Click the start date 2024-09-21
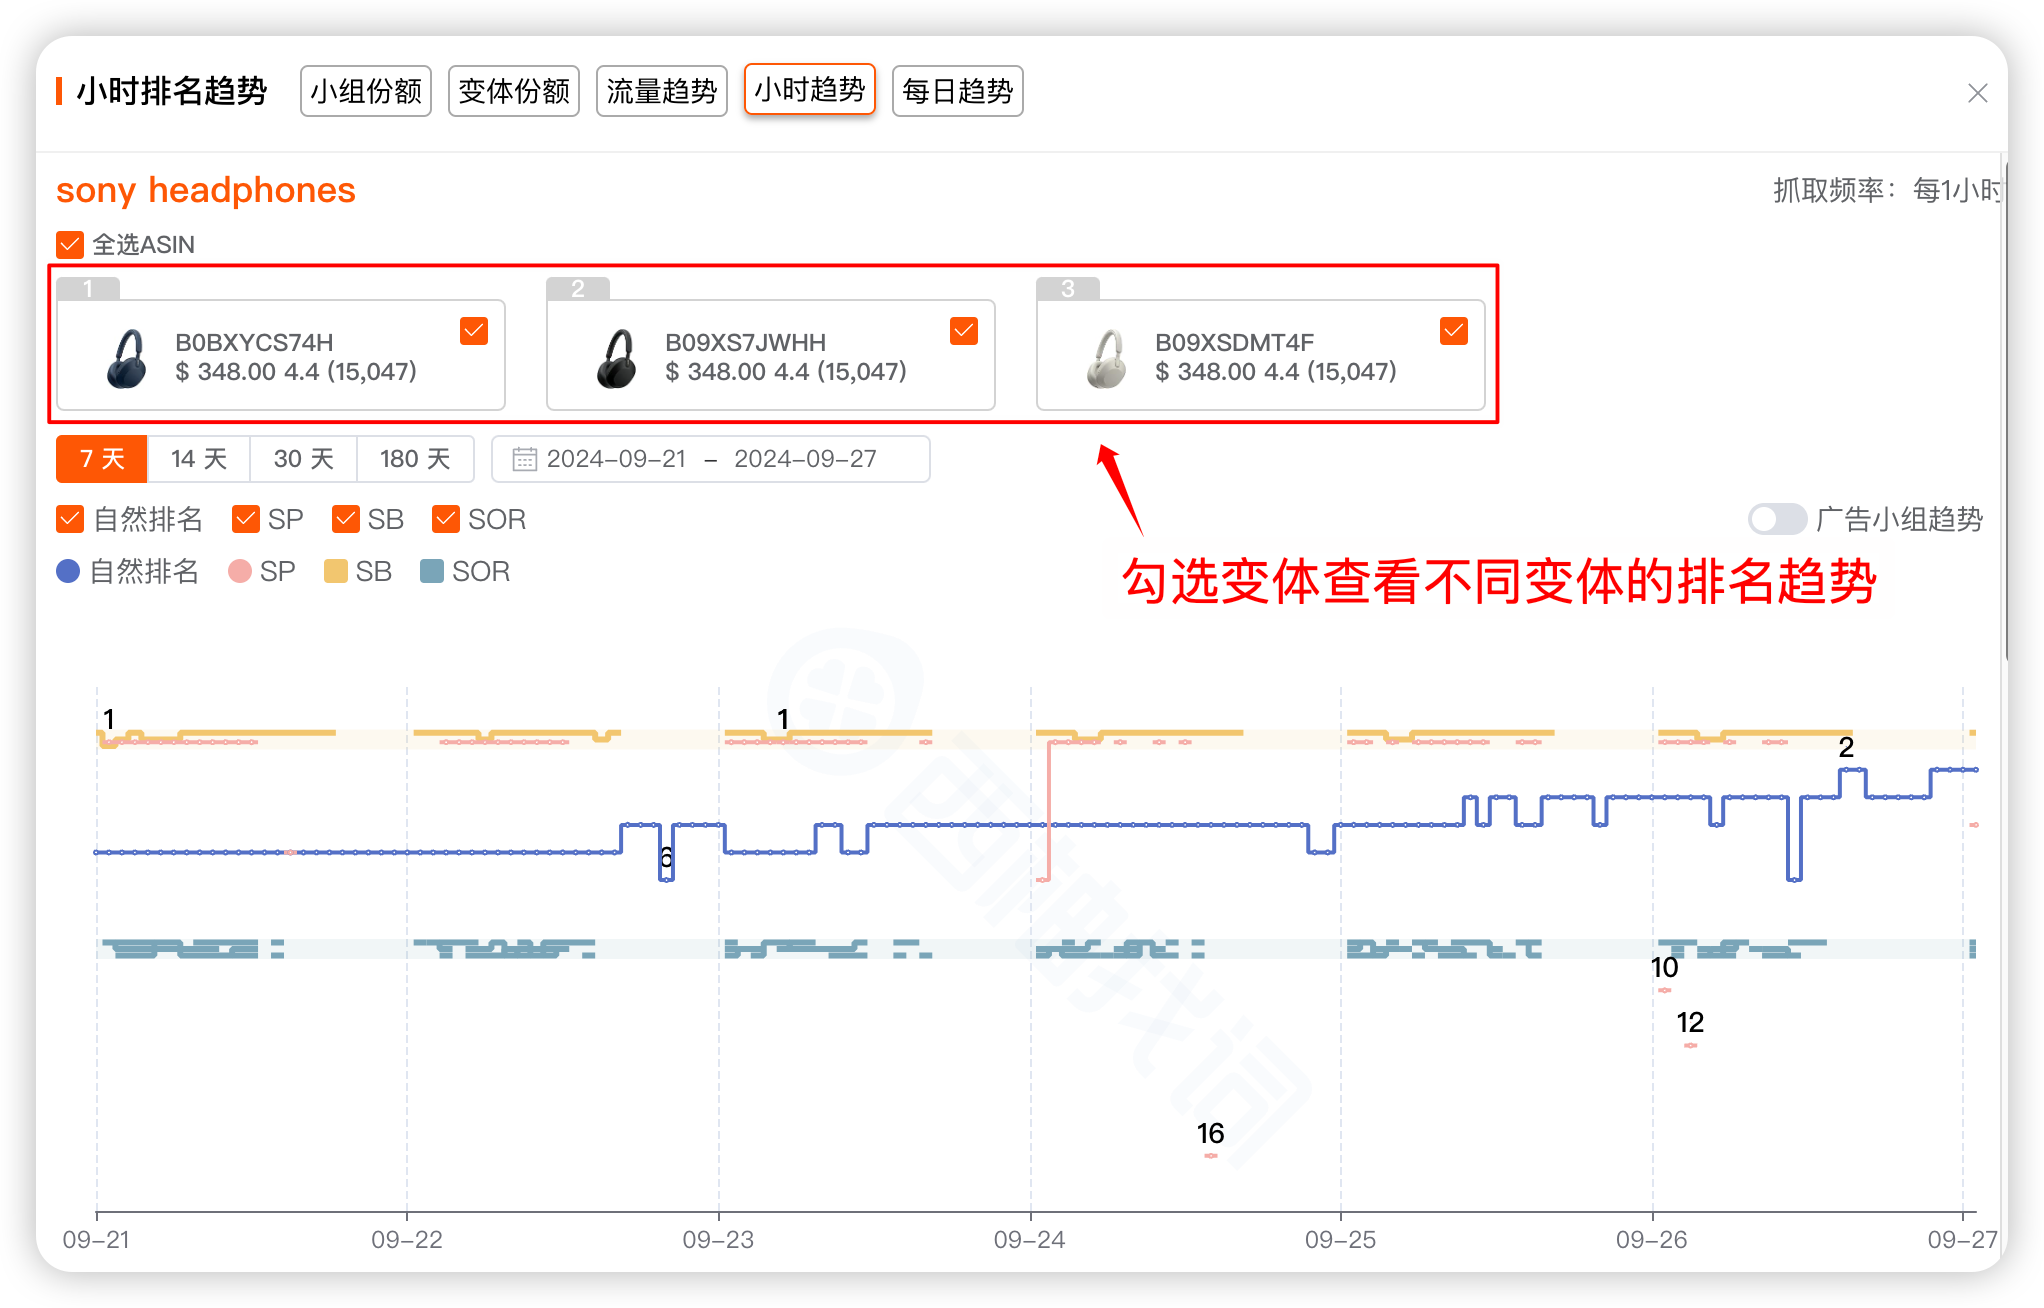2044x1308 pixels. coord(616,459)
